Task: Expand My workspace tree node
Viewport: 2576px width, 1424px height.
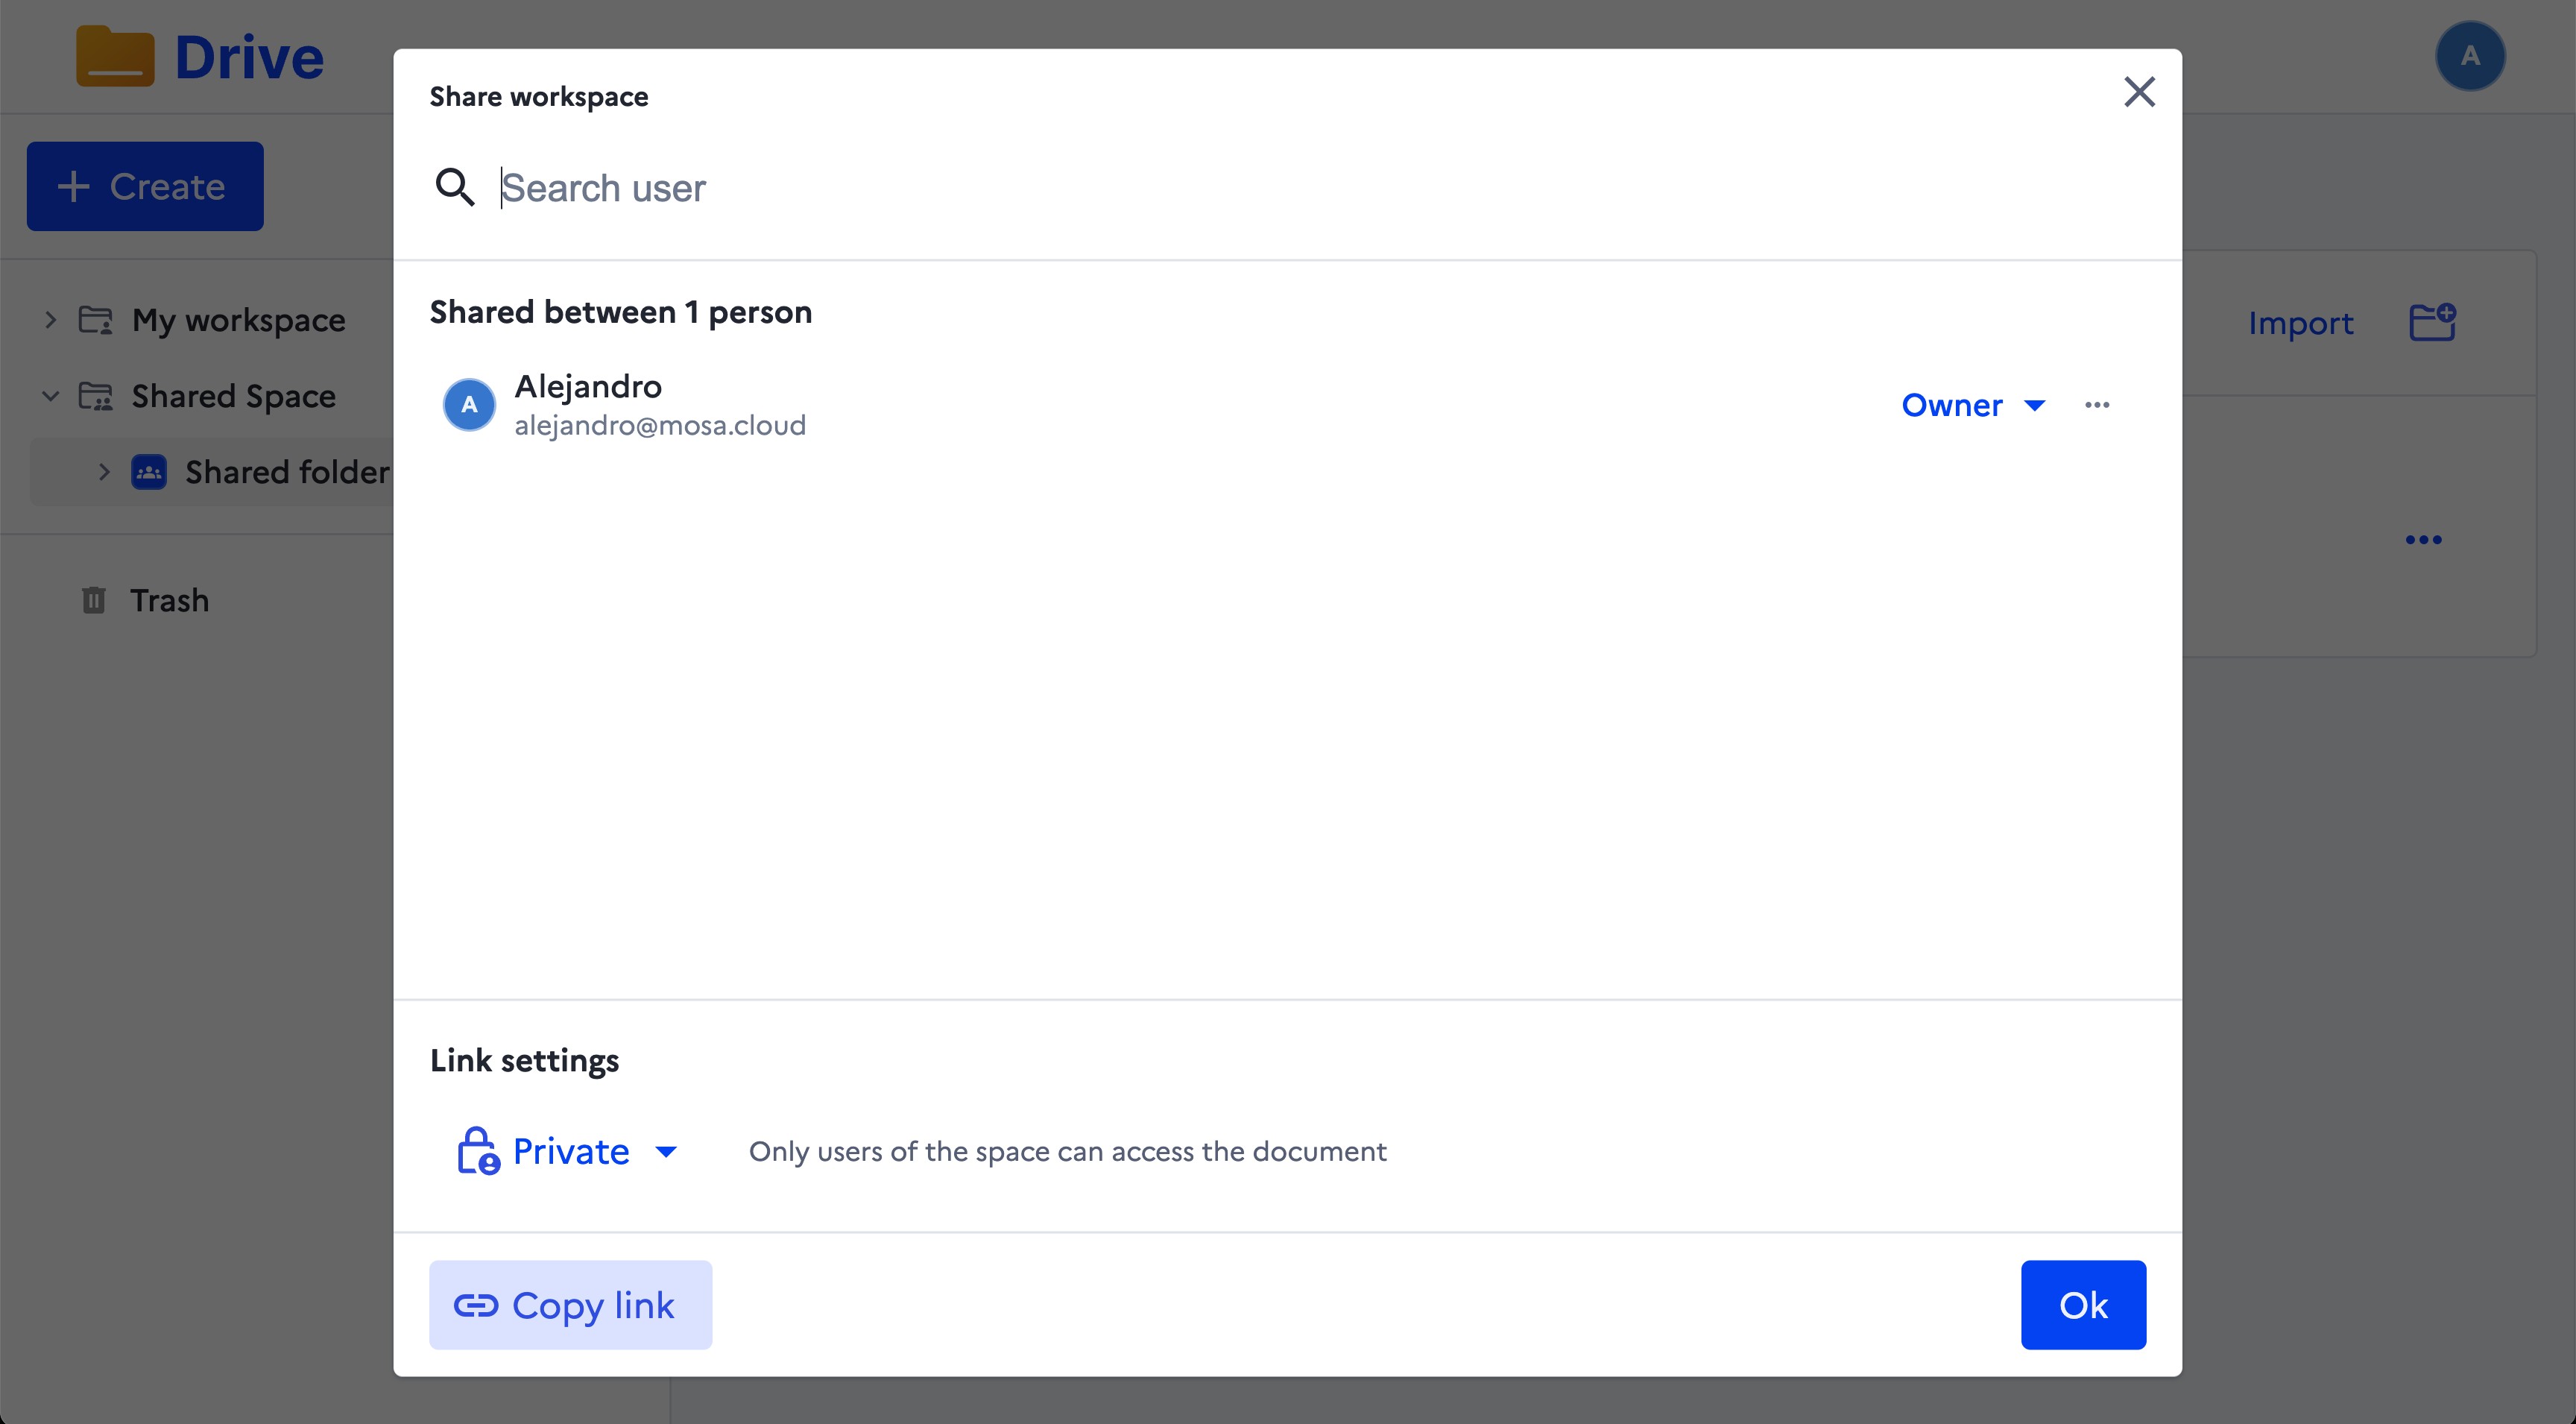Action: (x=50, y=320)
